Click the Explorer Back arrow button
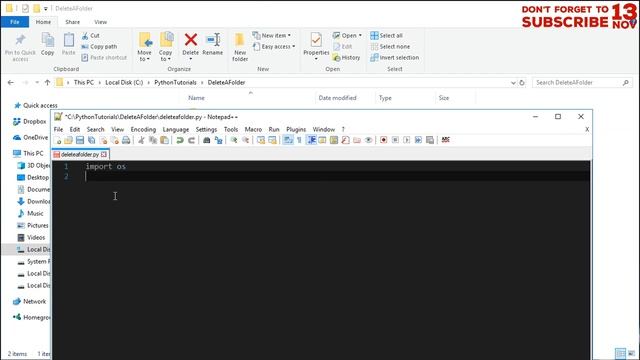Screen dimensions: 640x360 11,82
